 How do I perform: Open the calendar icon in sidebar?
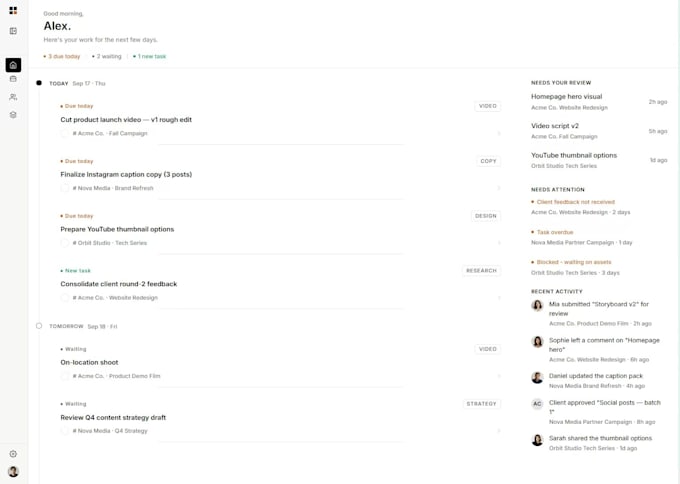coord(13,79)
